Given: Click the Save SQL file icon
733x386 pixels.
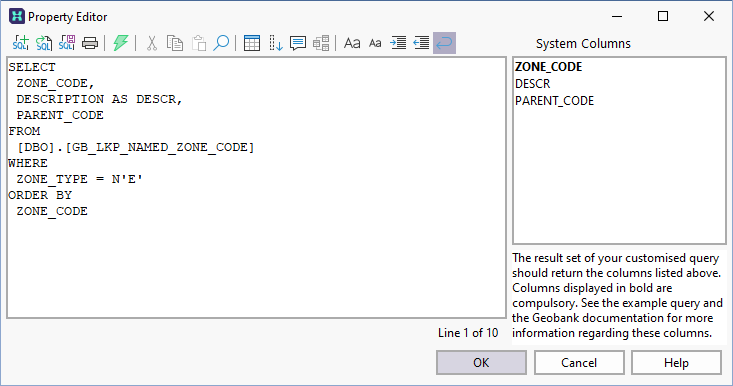Looking at the screenshot, I should pyautogui.click(x=67, y=43).
